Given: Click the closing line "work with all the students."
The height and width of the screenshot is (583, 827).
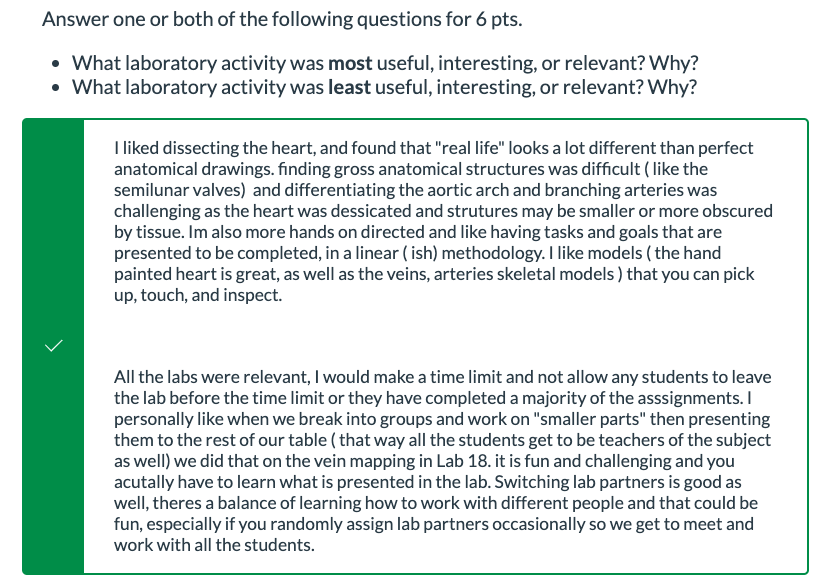Looking at the screenshot, I should click(214, 545).
